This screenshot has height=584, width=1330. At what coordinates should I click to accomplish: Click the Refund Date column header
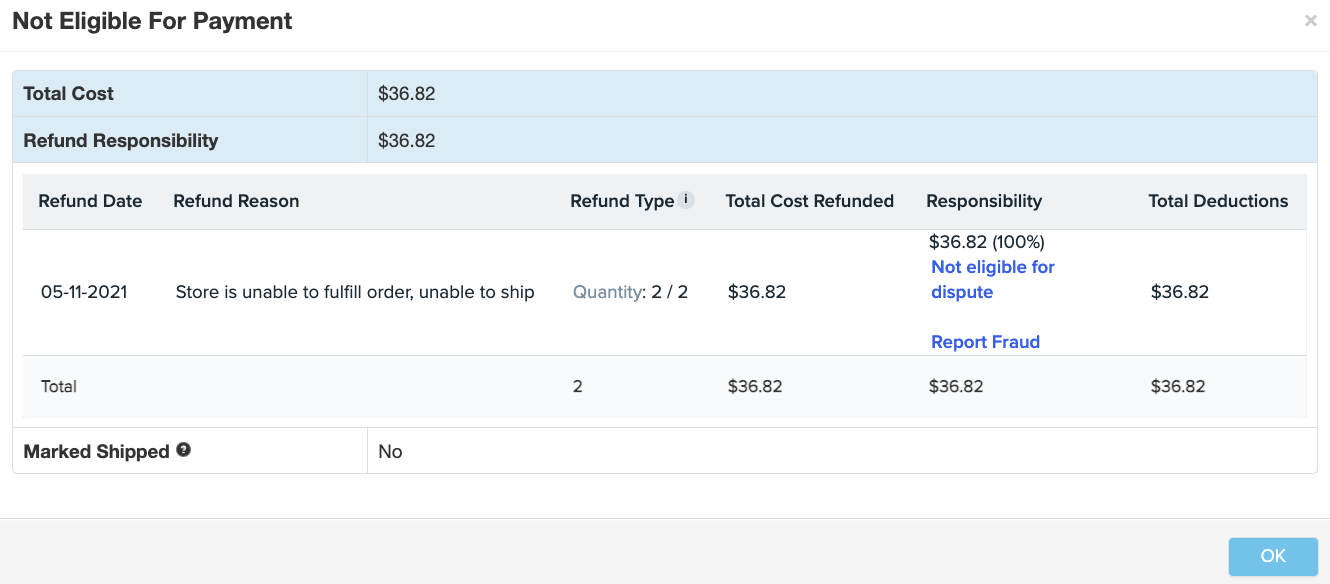click(x=90, y=201)
